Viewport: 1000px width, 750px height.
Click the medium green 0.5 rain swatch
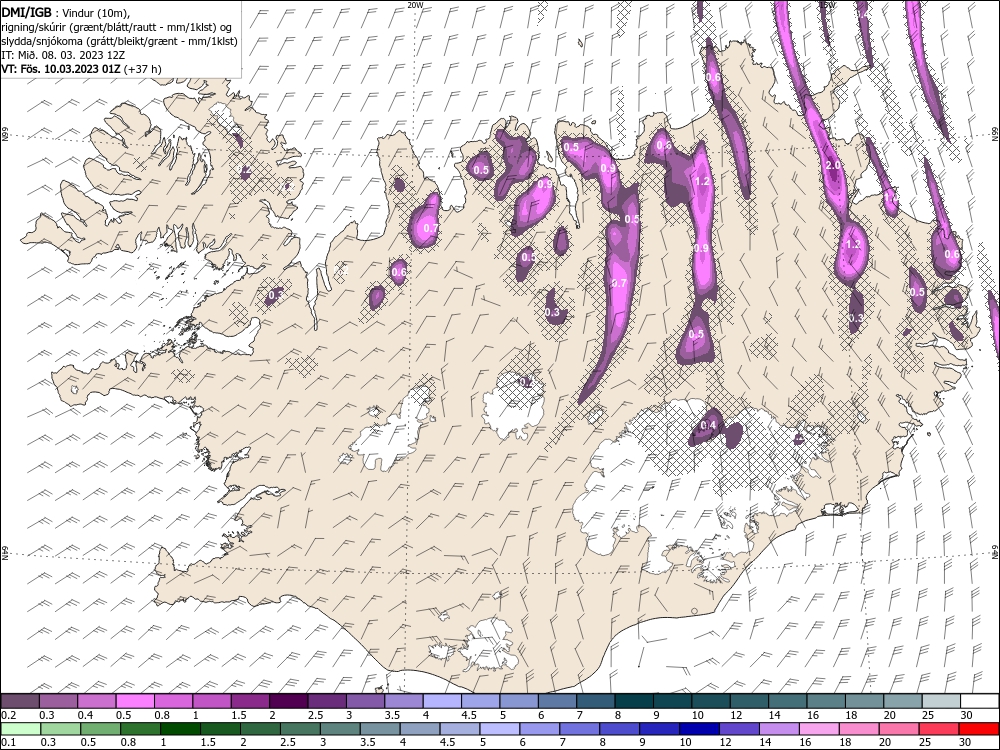99,729
